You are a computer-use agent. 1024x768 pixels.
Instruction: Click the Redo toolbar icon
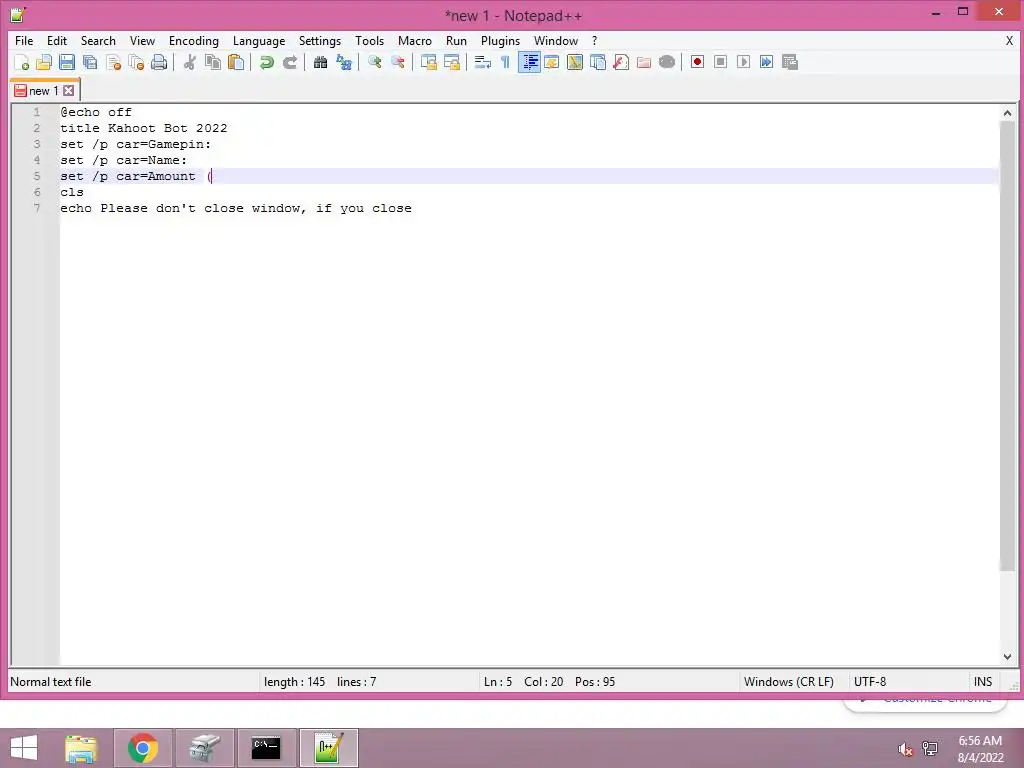coord(289,62)
